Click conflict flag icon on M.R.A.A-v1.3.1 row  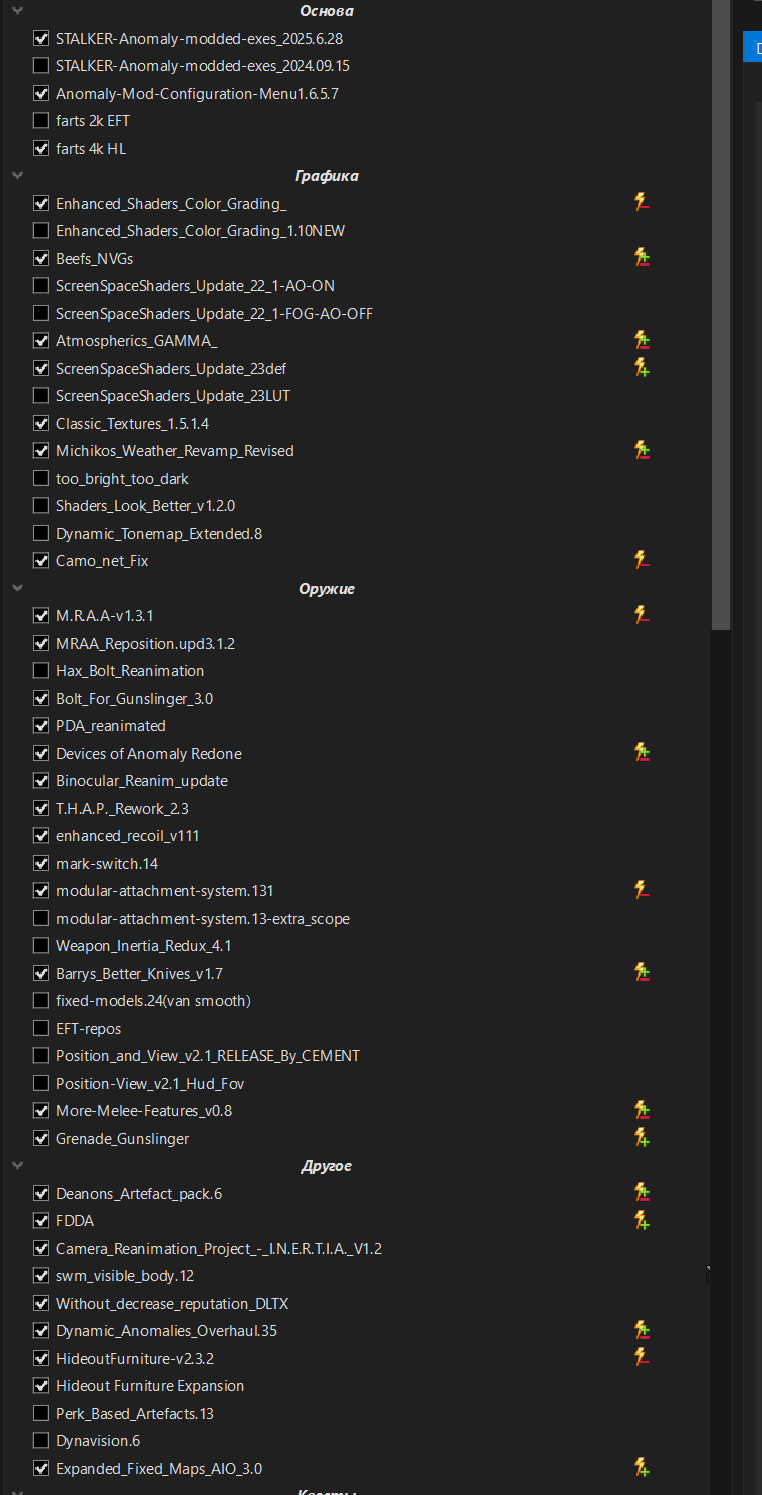642,616
